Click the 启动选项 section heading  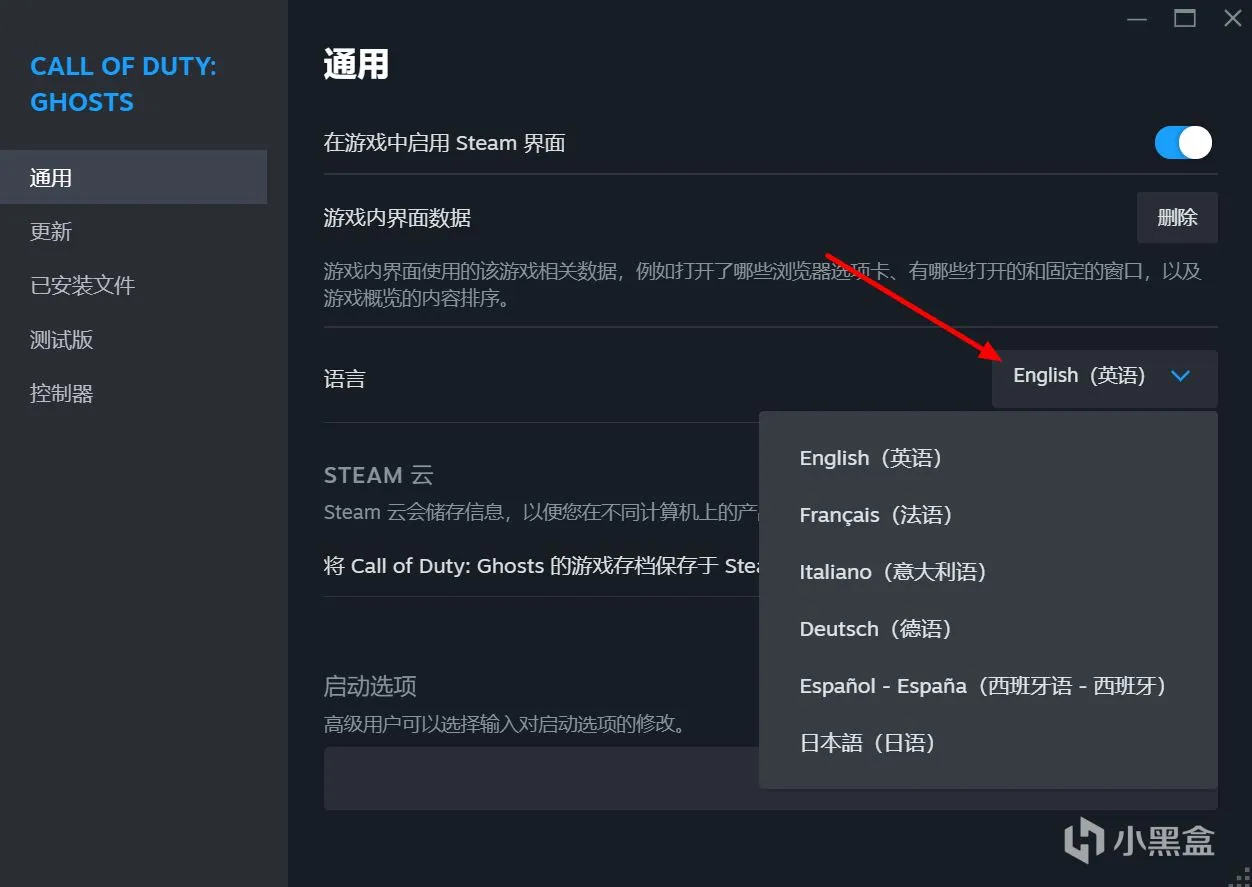[370, 686]
